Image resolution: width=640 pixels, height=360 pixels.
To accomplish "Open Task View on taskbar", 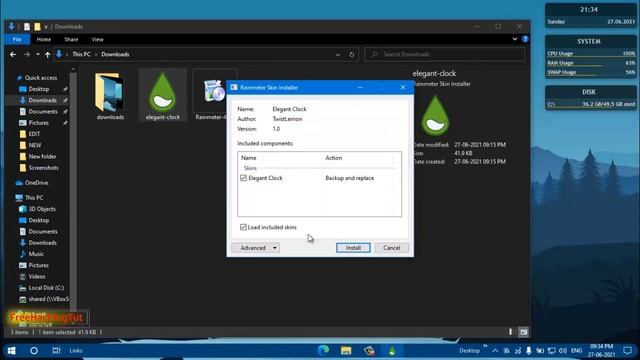I will coord(56,351).
